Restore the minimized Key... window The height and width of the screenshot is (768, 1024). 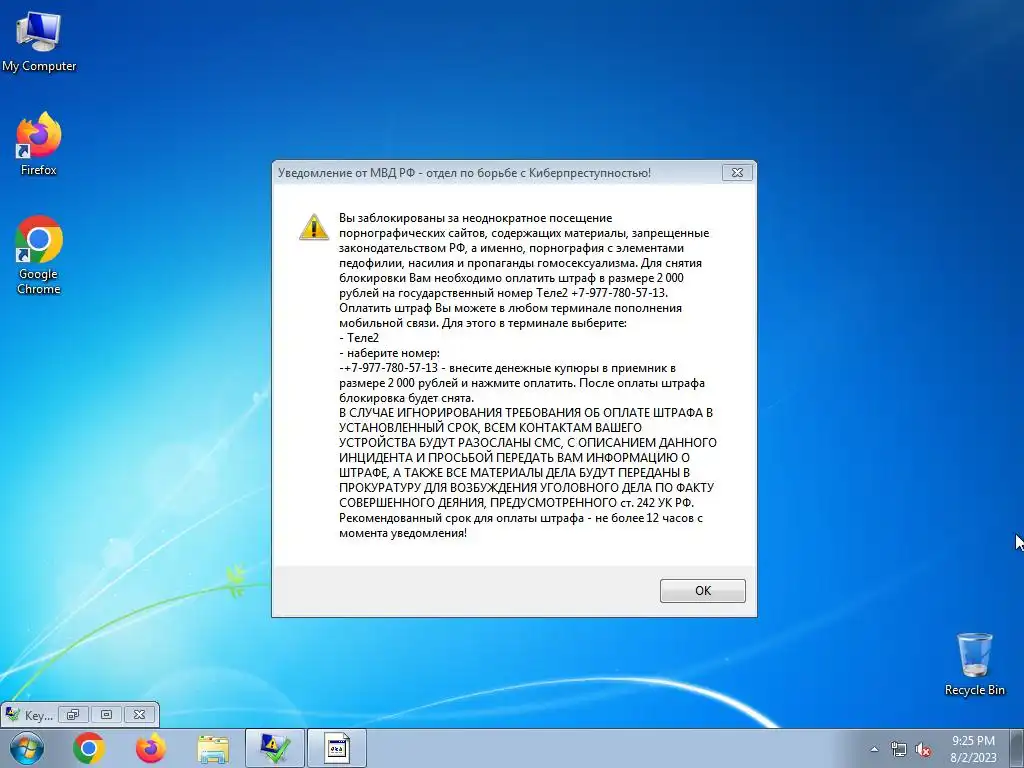(73, 714)
